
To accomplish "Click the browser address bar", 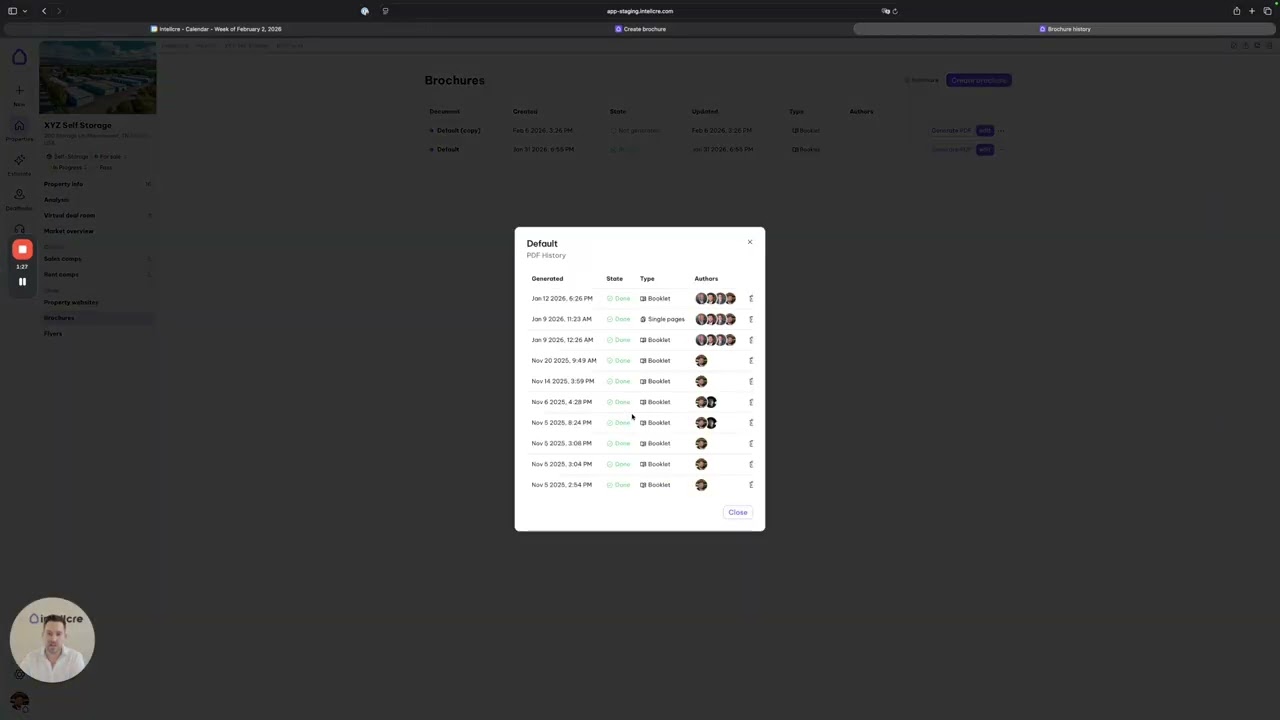I will click(640, 11).
